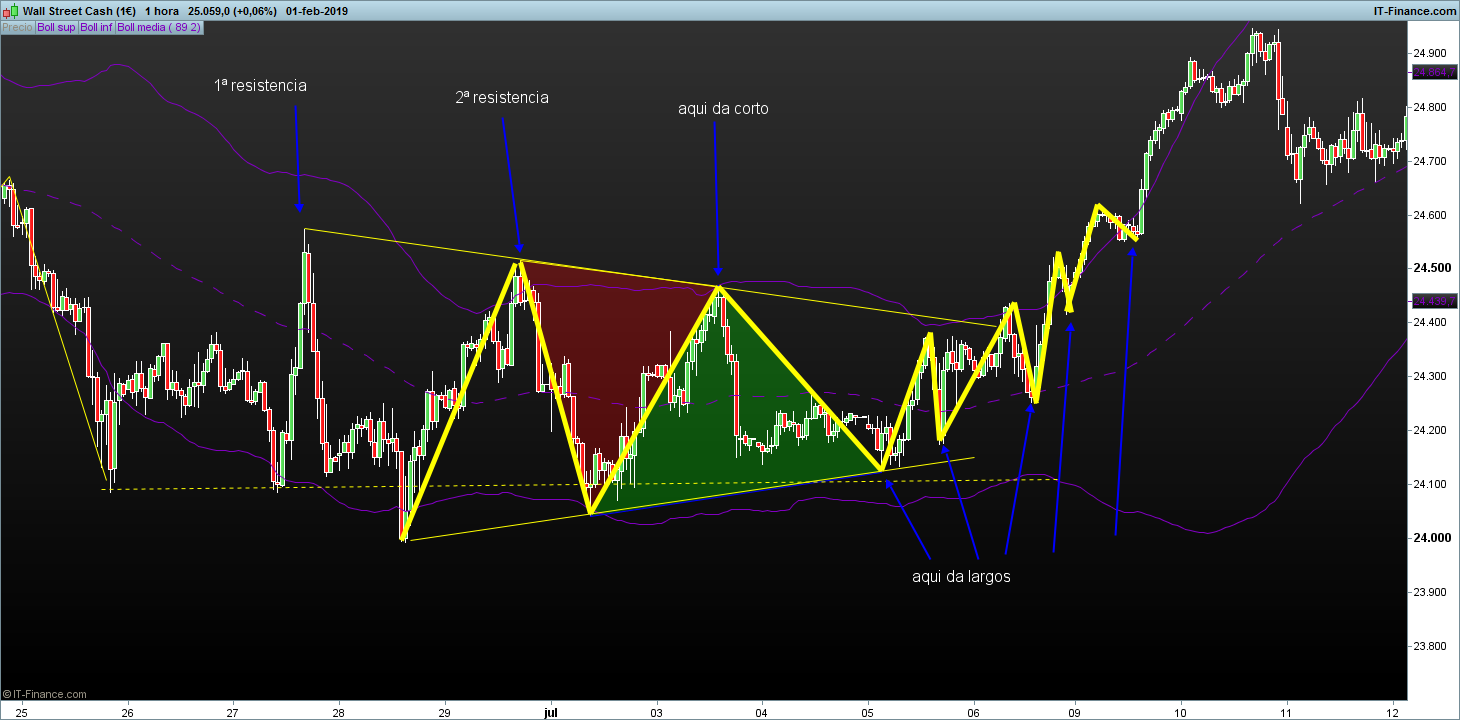Select the Precio indicator label
This screenshot has width=1460, height=720.
point(17,28)
